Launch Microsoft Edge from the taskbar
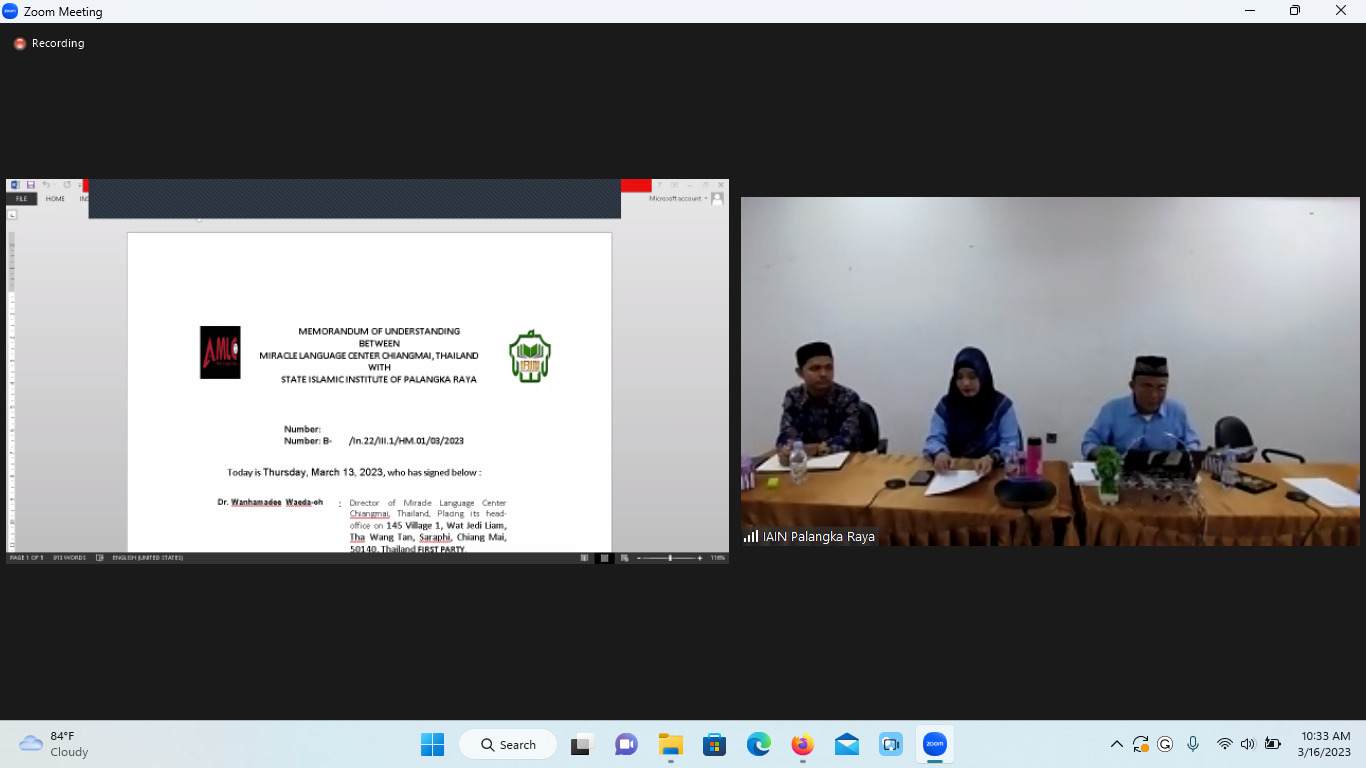The image size is (1366, 768). 759,744
